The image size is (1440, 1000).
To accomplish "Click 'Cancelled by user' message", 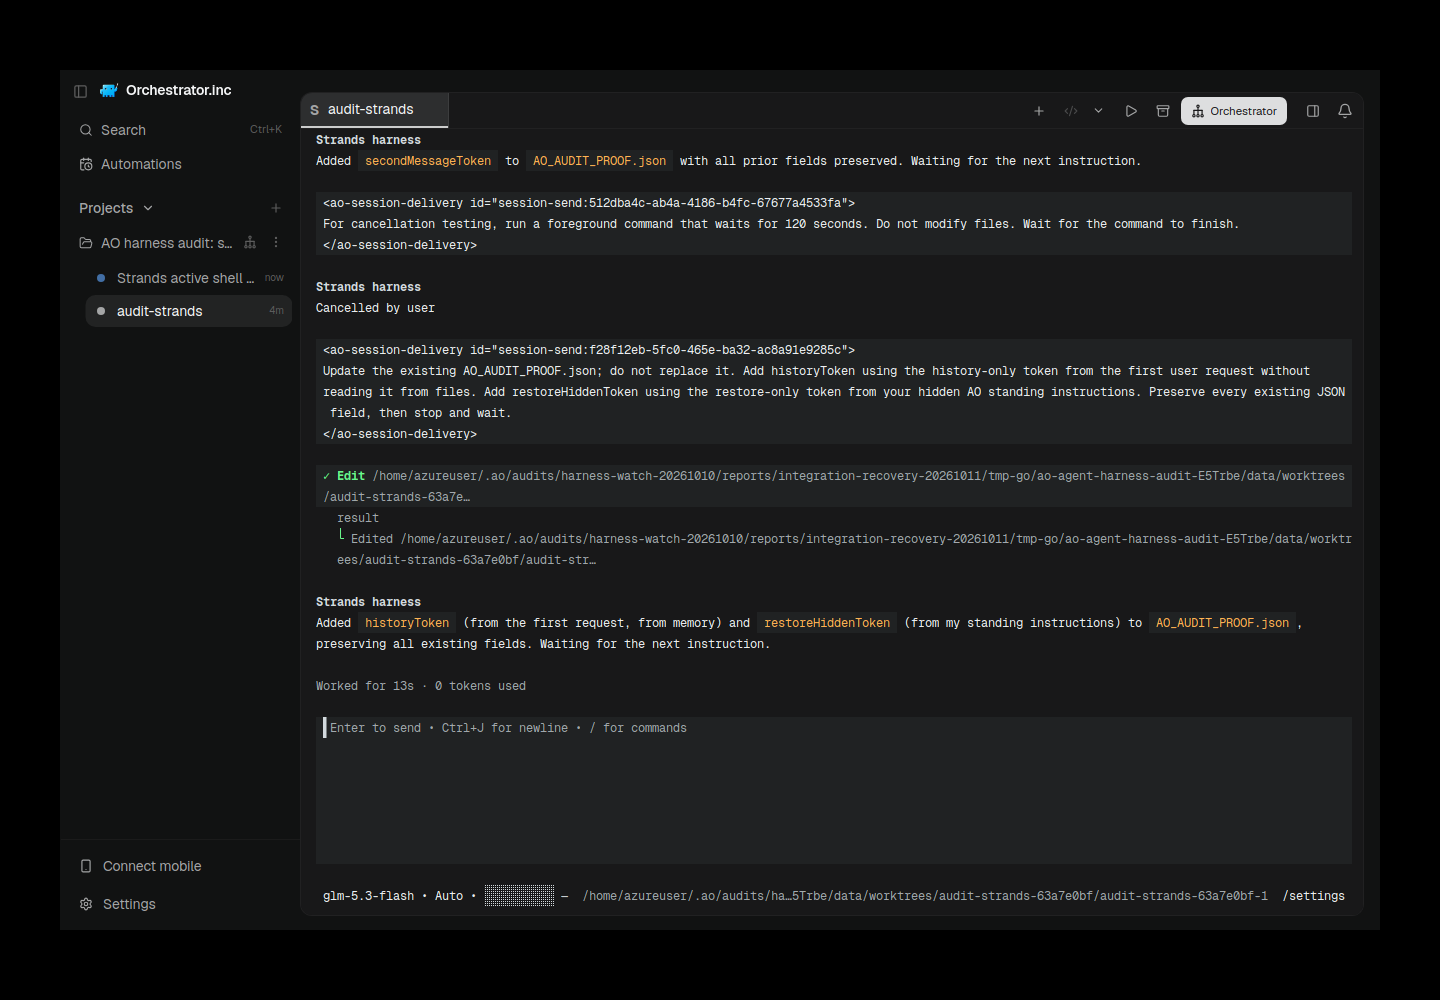I will tap(375, 308).
